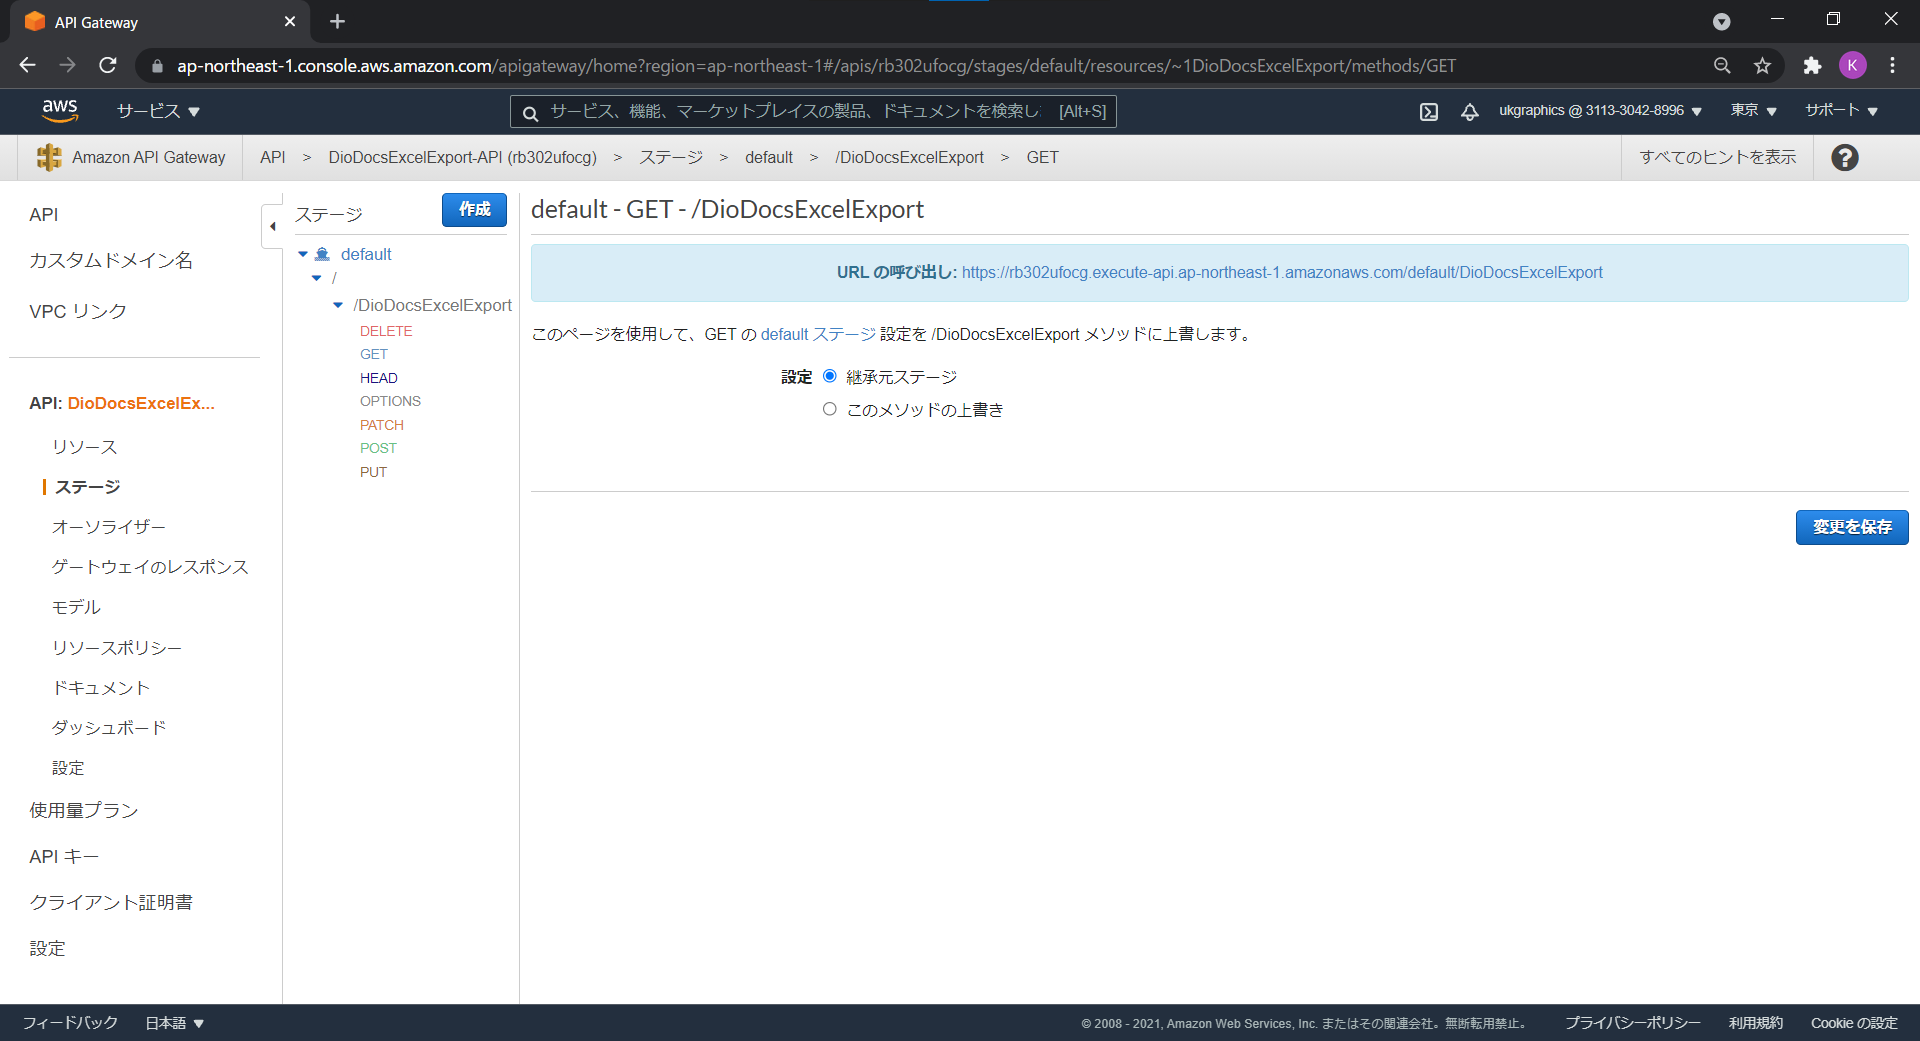Click the 作成 create stage button
This screenshot has width=1920, height=1041.
pyautogui.click(x=474, y=210)
